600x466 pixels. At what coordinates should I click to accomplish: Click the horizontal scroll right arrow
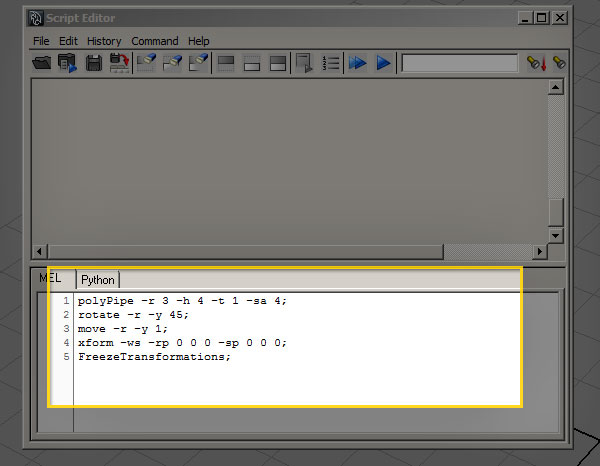pyautogui.click(x=540, y=251)
